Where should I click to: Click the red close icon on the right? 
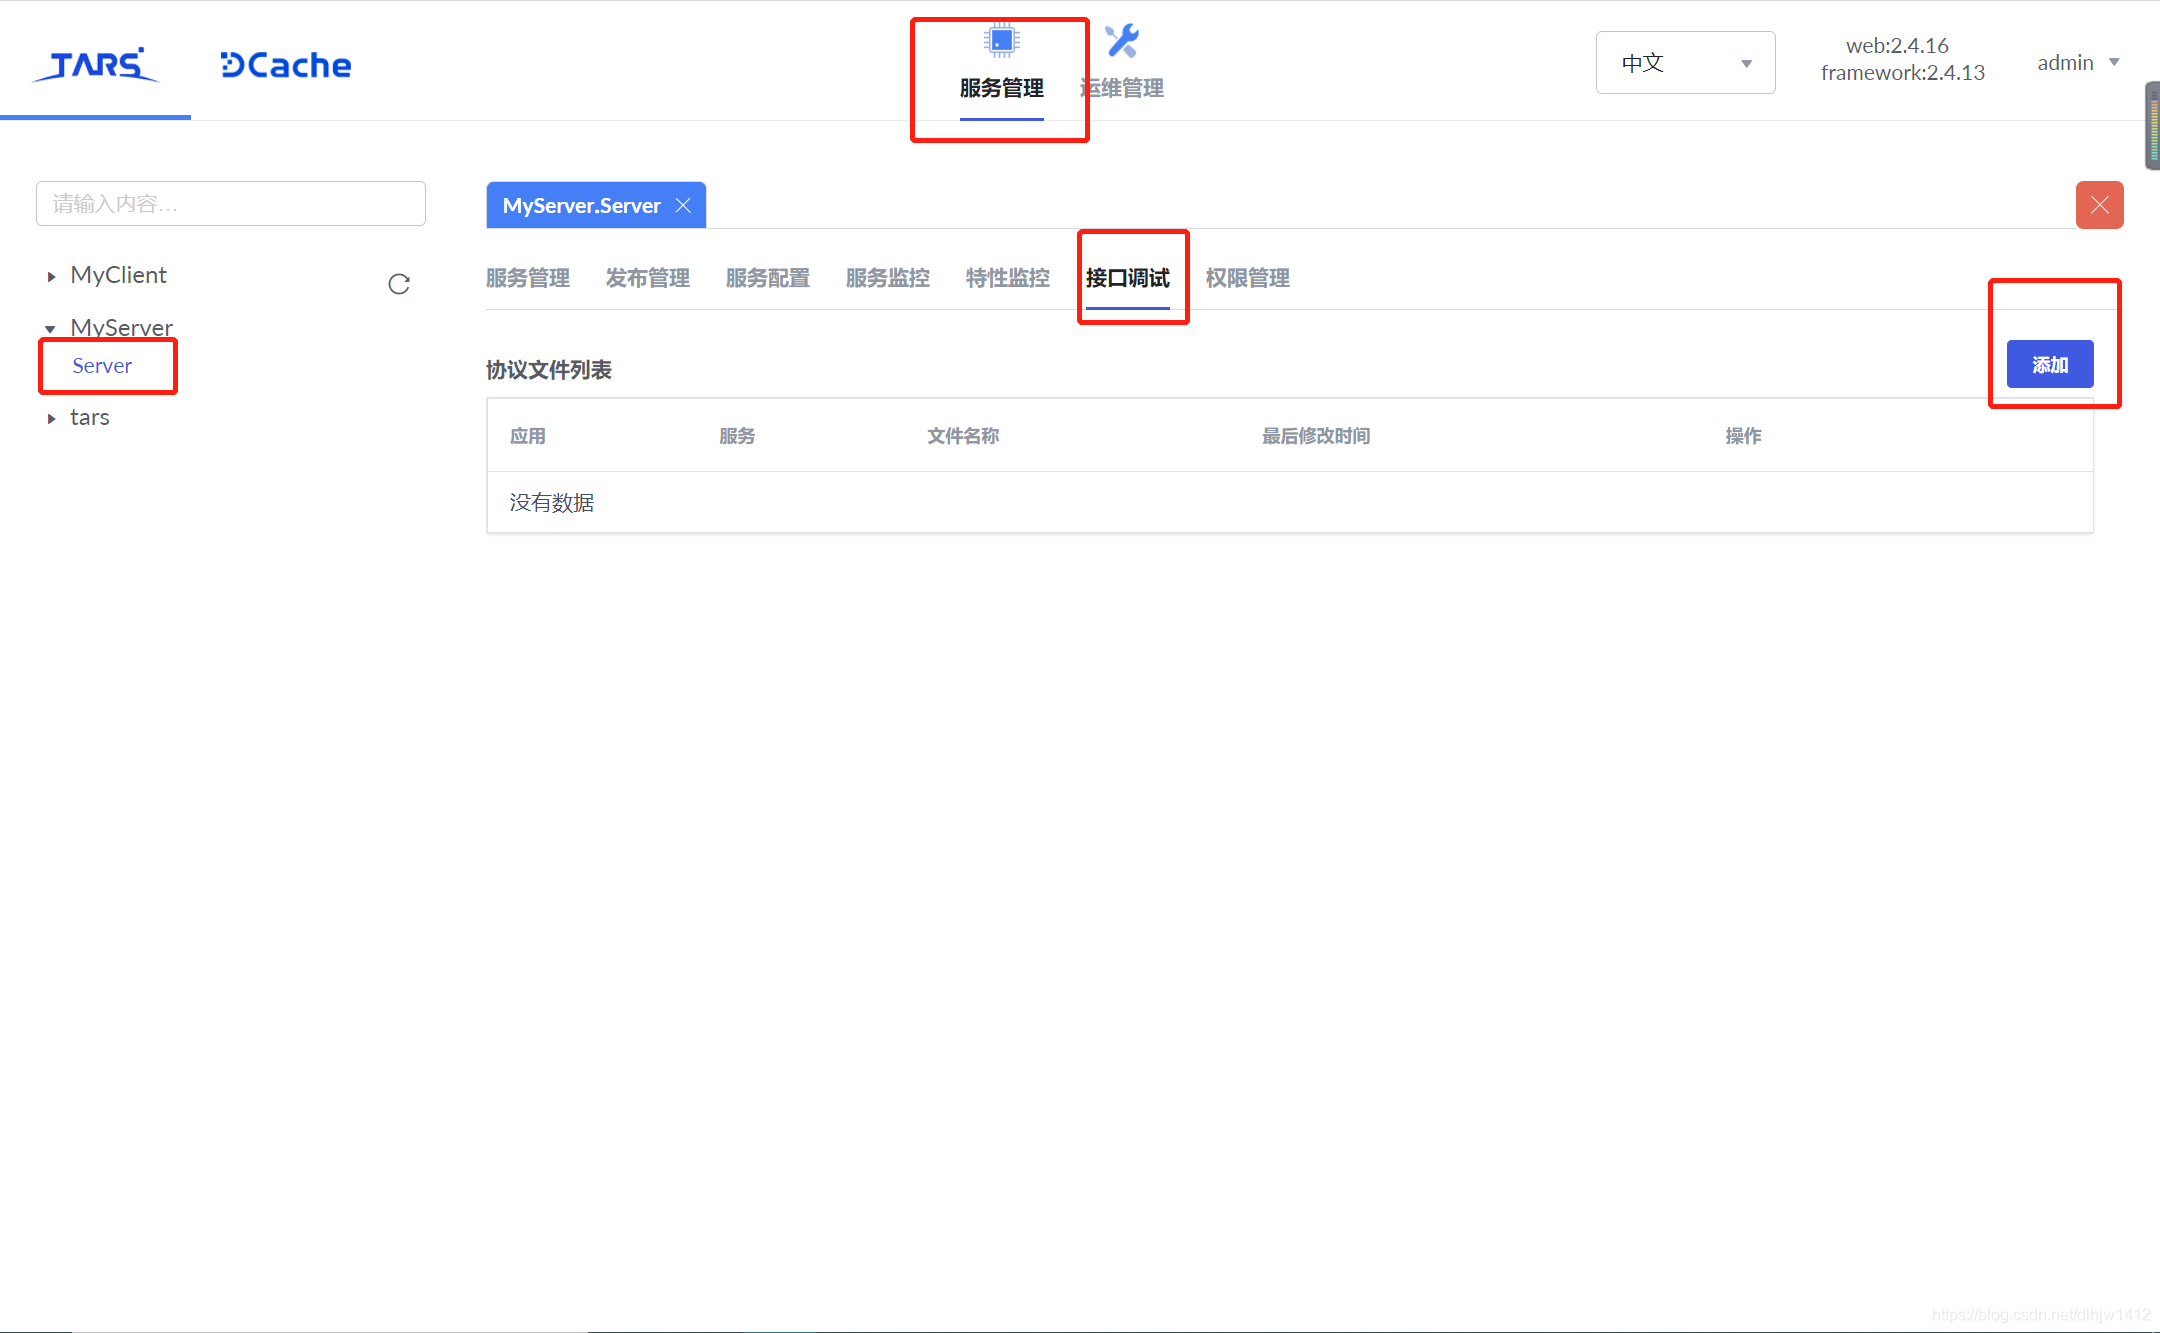[x=2099, y=205]
